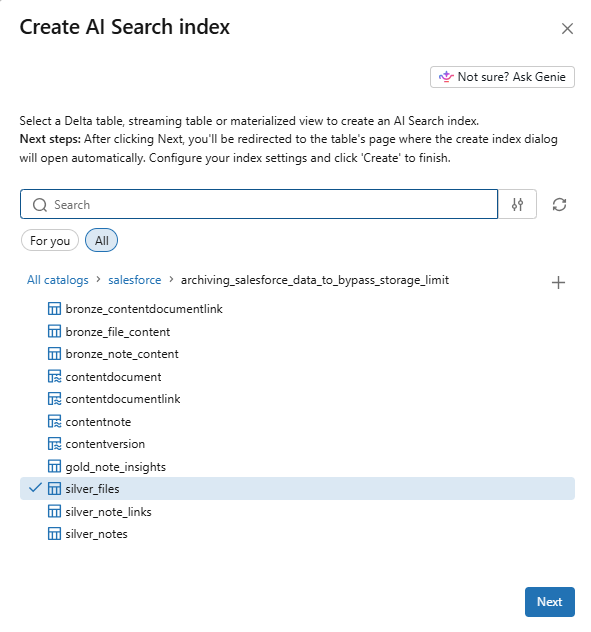Go to All catalogs breadcrumb

[58, 280]
